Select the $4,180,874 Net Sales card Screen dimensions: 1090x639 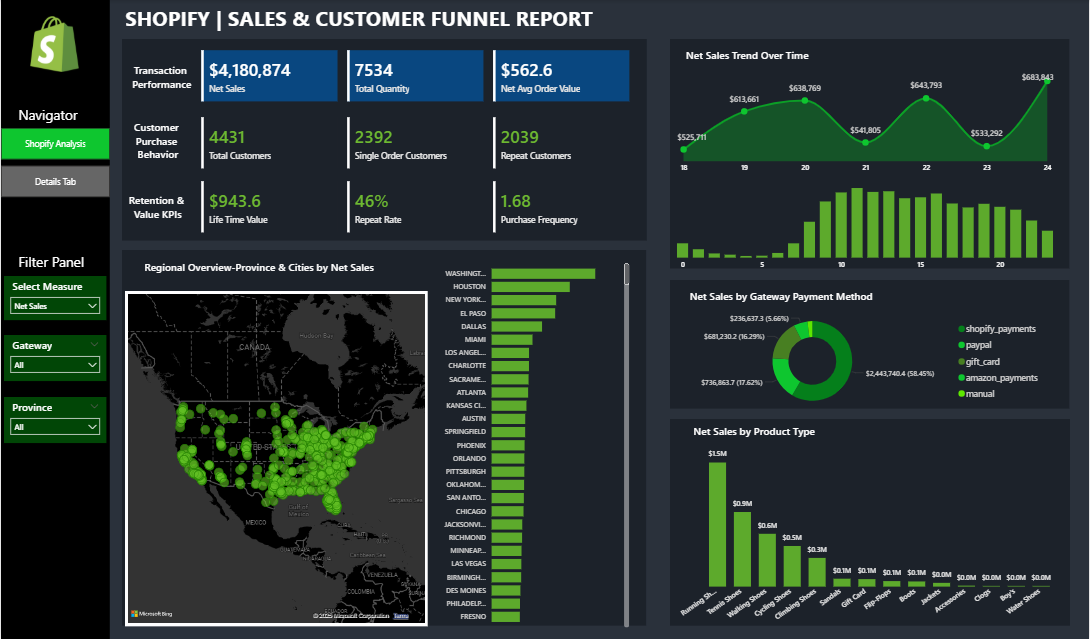[270, 76]
